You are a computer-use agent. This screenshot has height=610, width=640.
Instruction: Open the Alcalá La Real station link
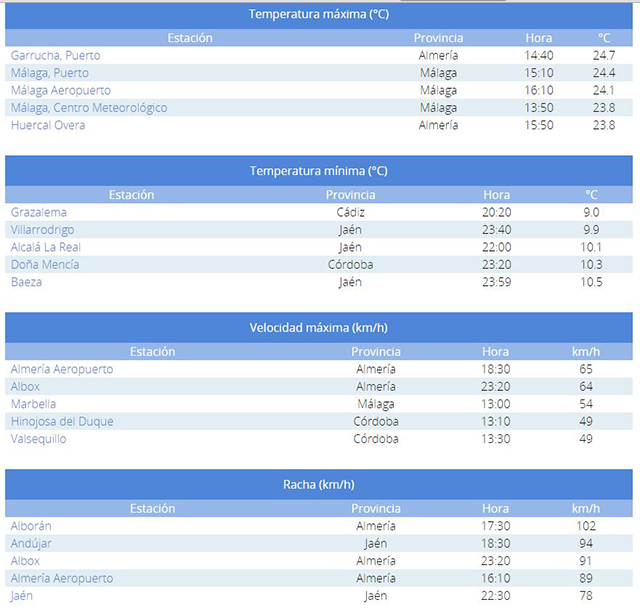point(46,247)
